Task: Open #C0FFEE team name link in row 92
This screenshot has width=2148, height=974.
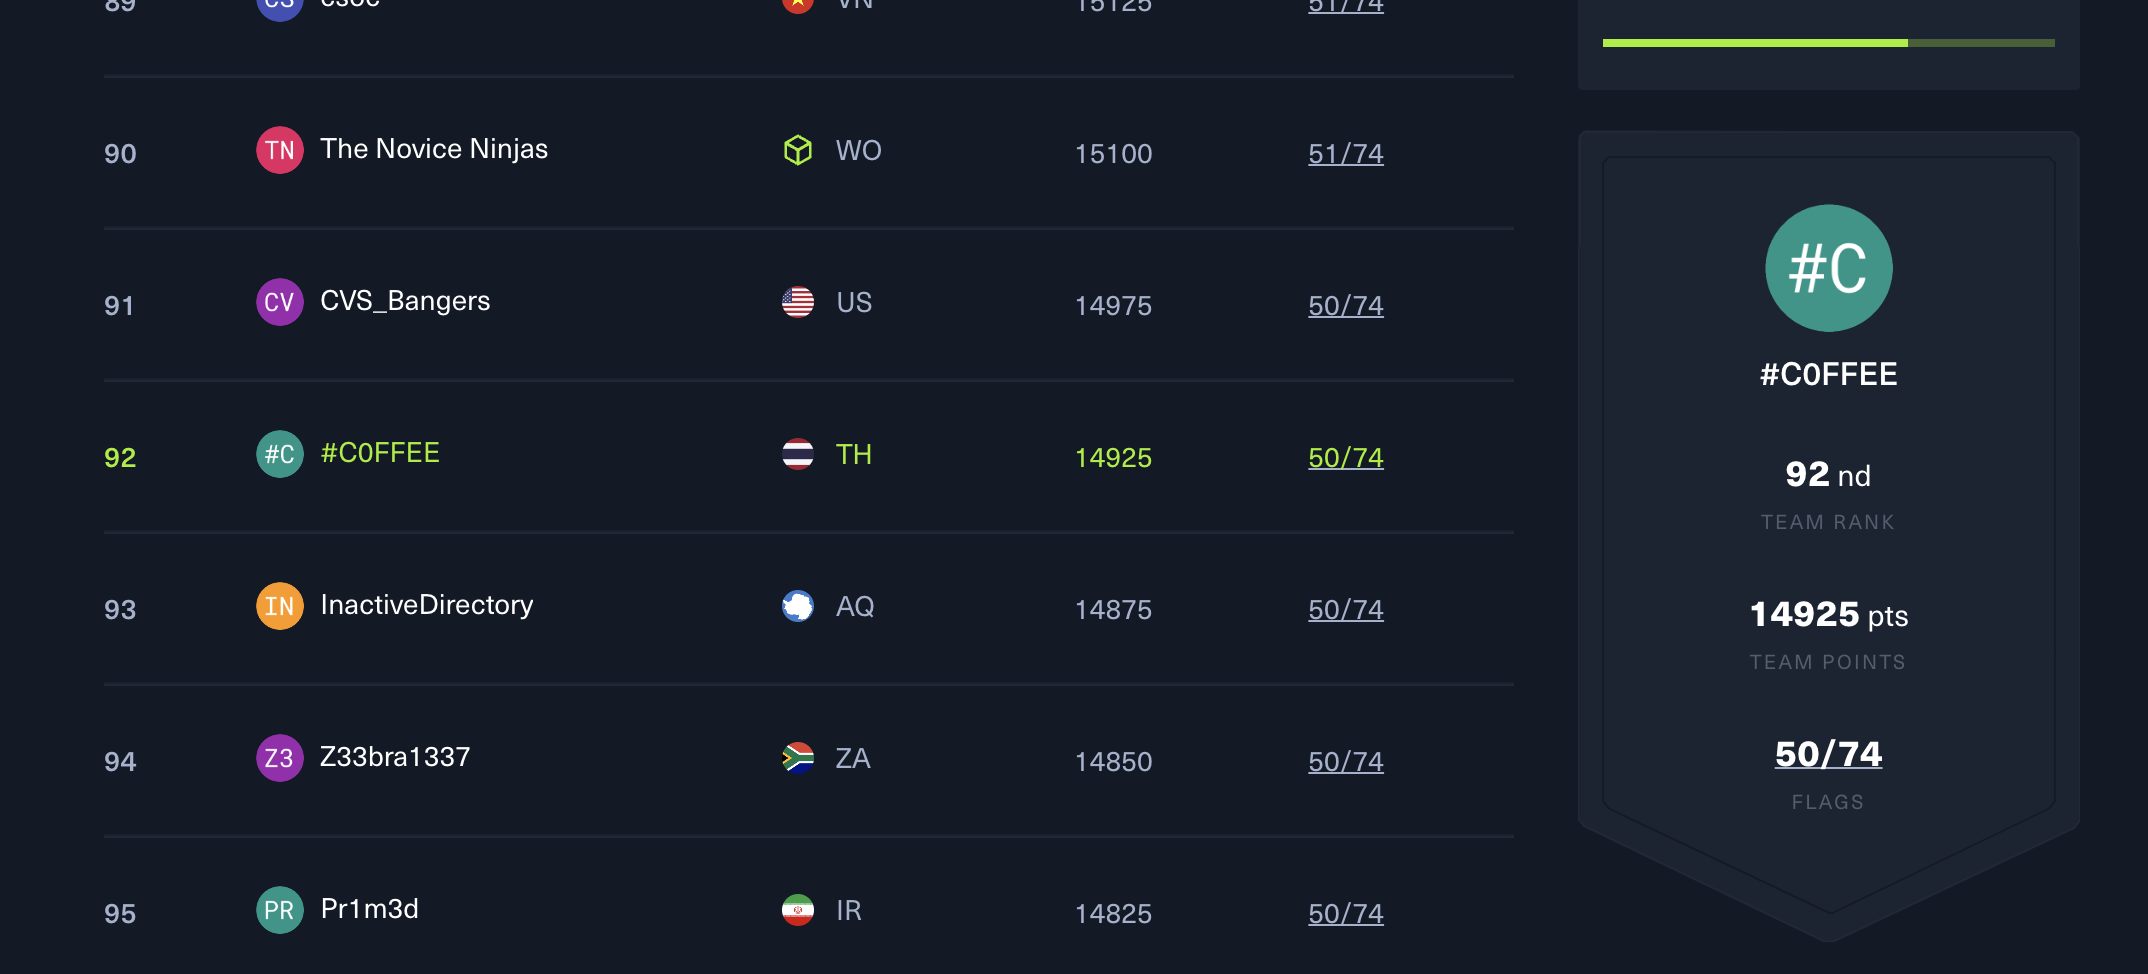Action: pyautogui.click(x=379, y=453)
